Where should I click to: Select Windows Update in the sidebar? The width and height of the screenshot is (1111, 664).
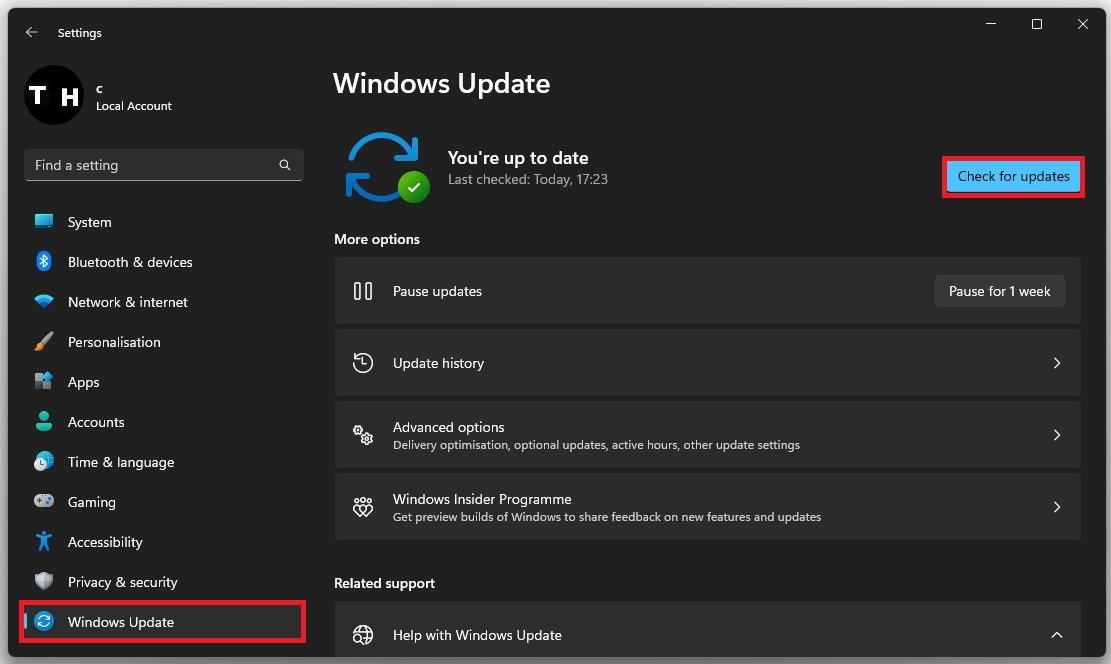(121, 622)
